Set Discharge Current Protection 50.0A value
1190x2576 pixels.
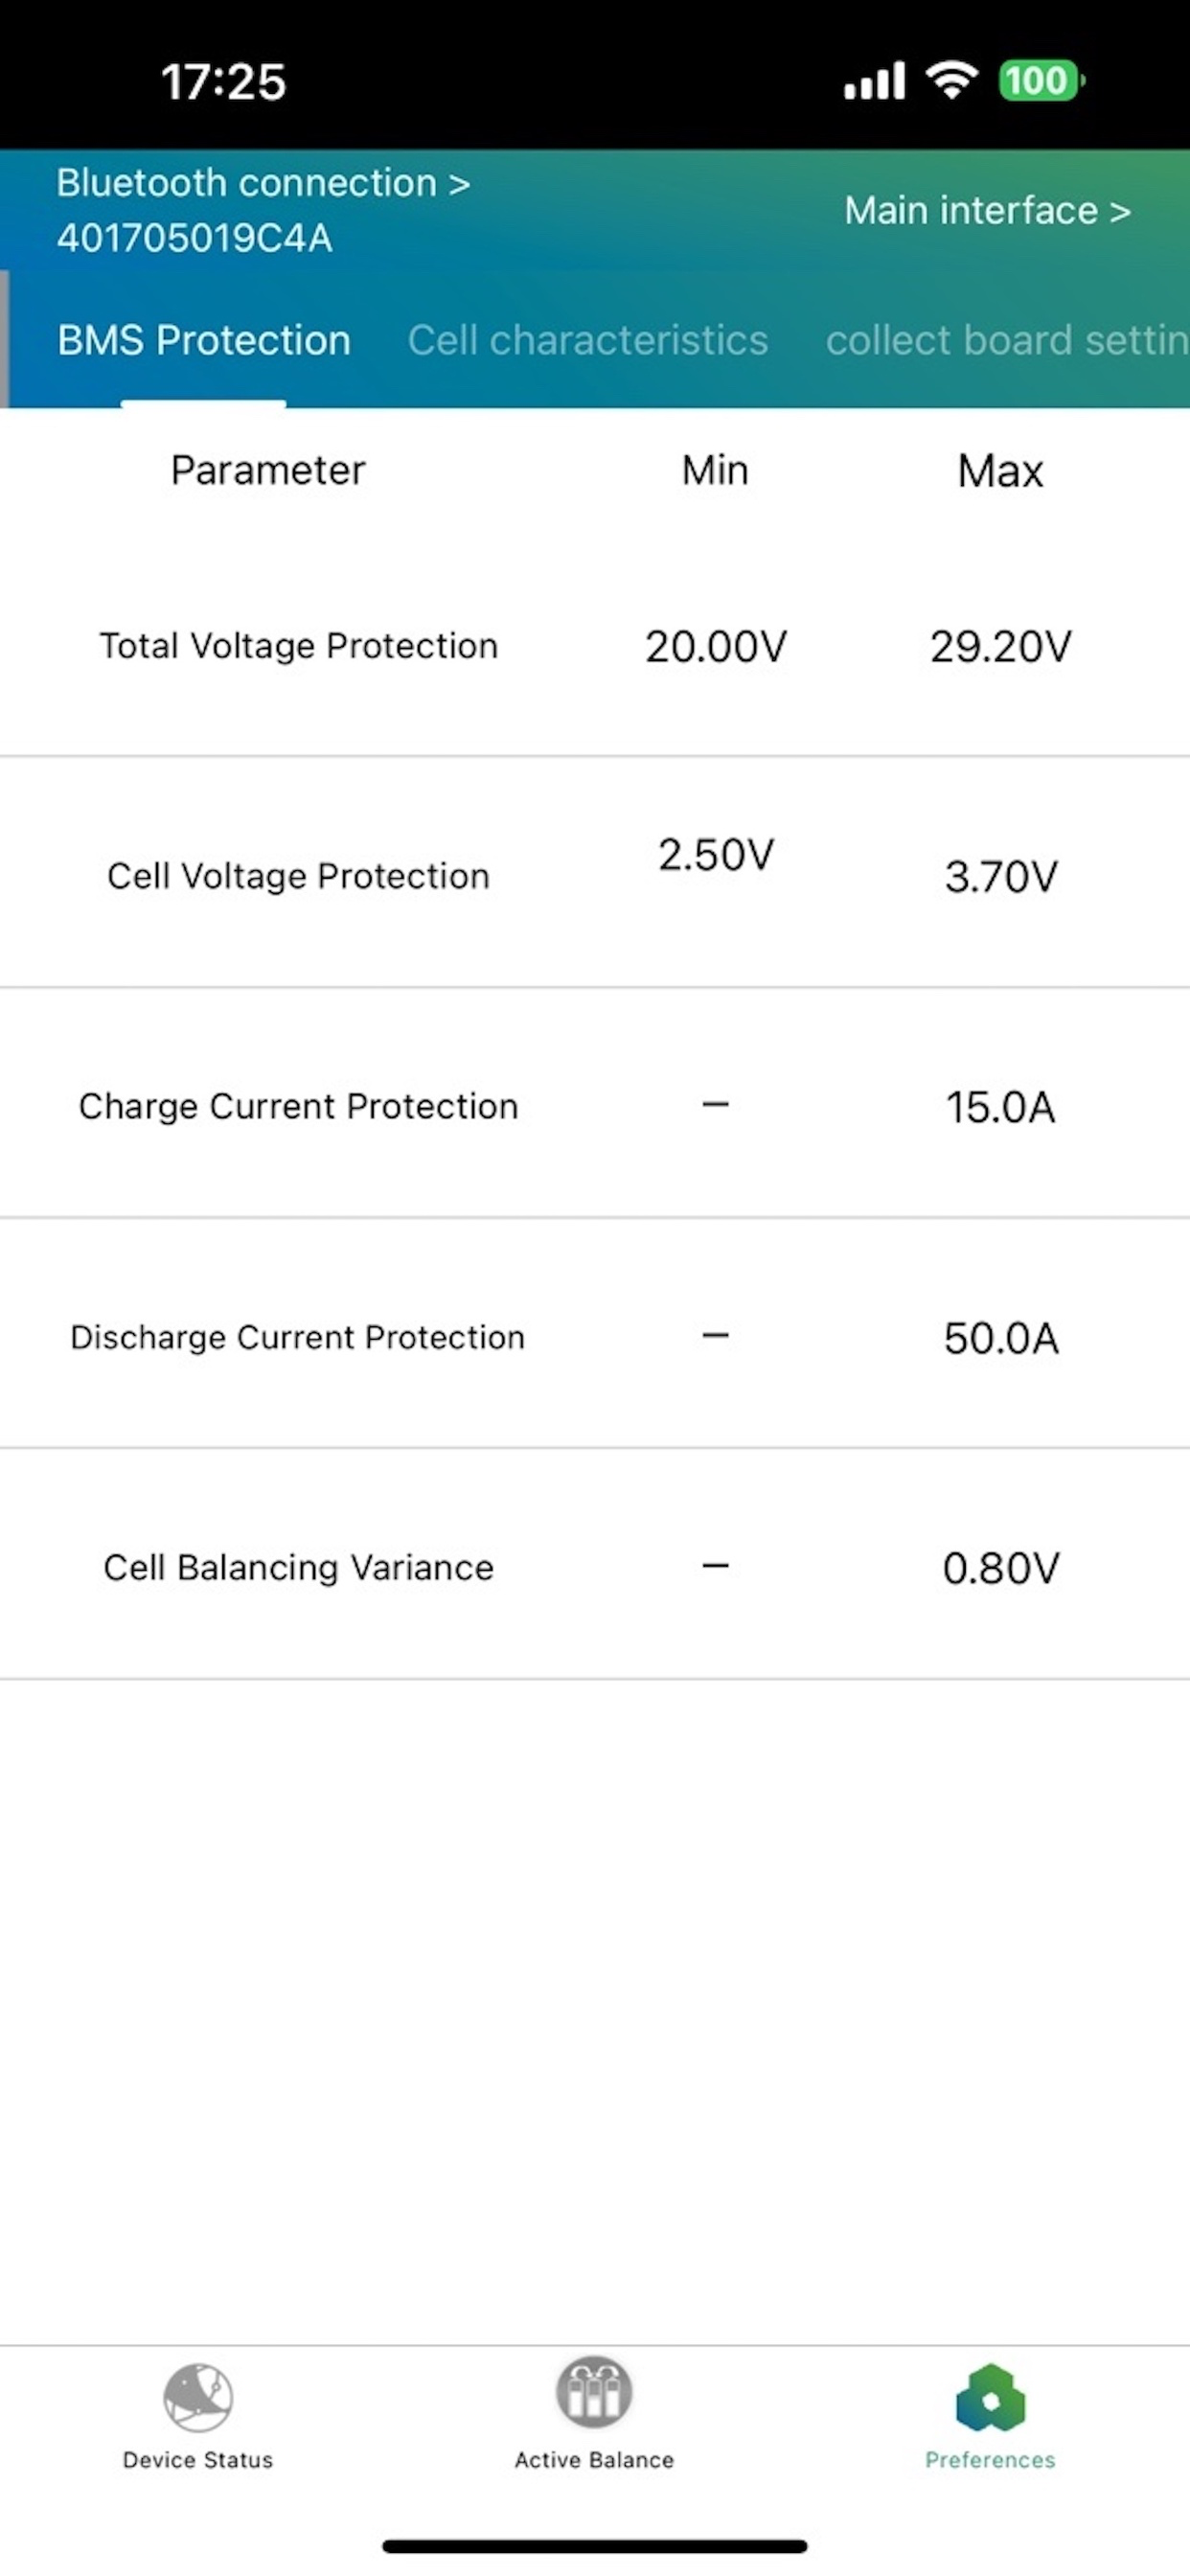coord(1001,1338)
